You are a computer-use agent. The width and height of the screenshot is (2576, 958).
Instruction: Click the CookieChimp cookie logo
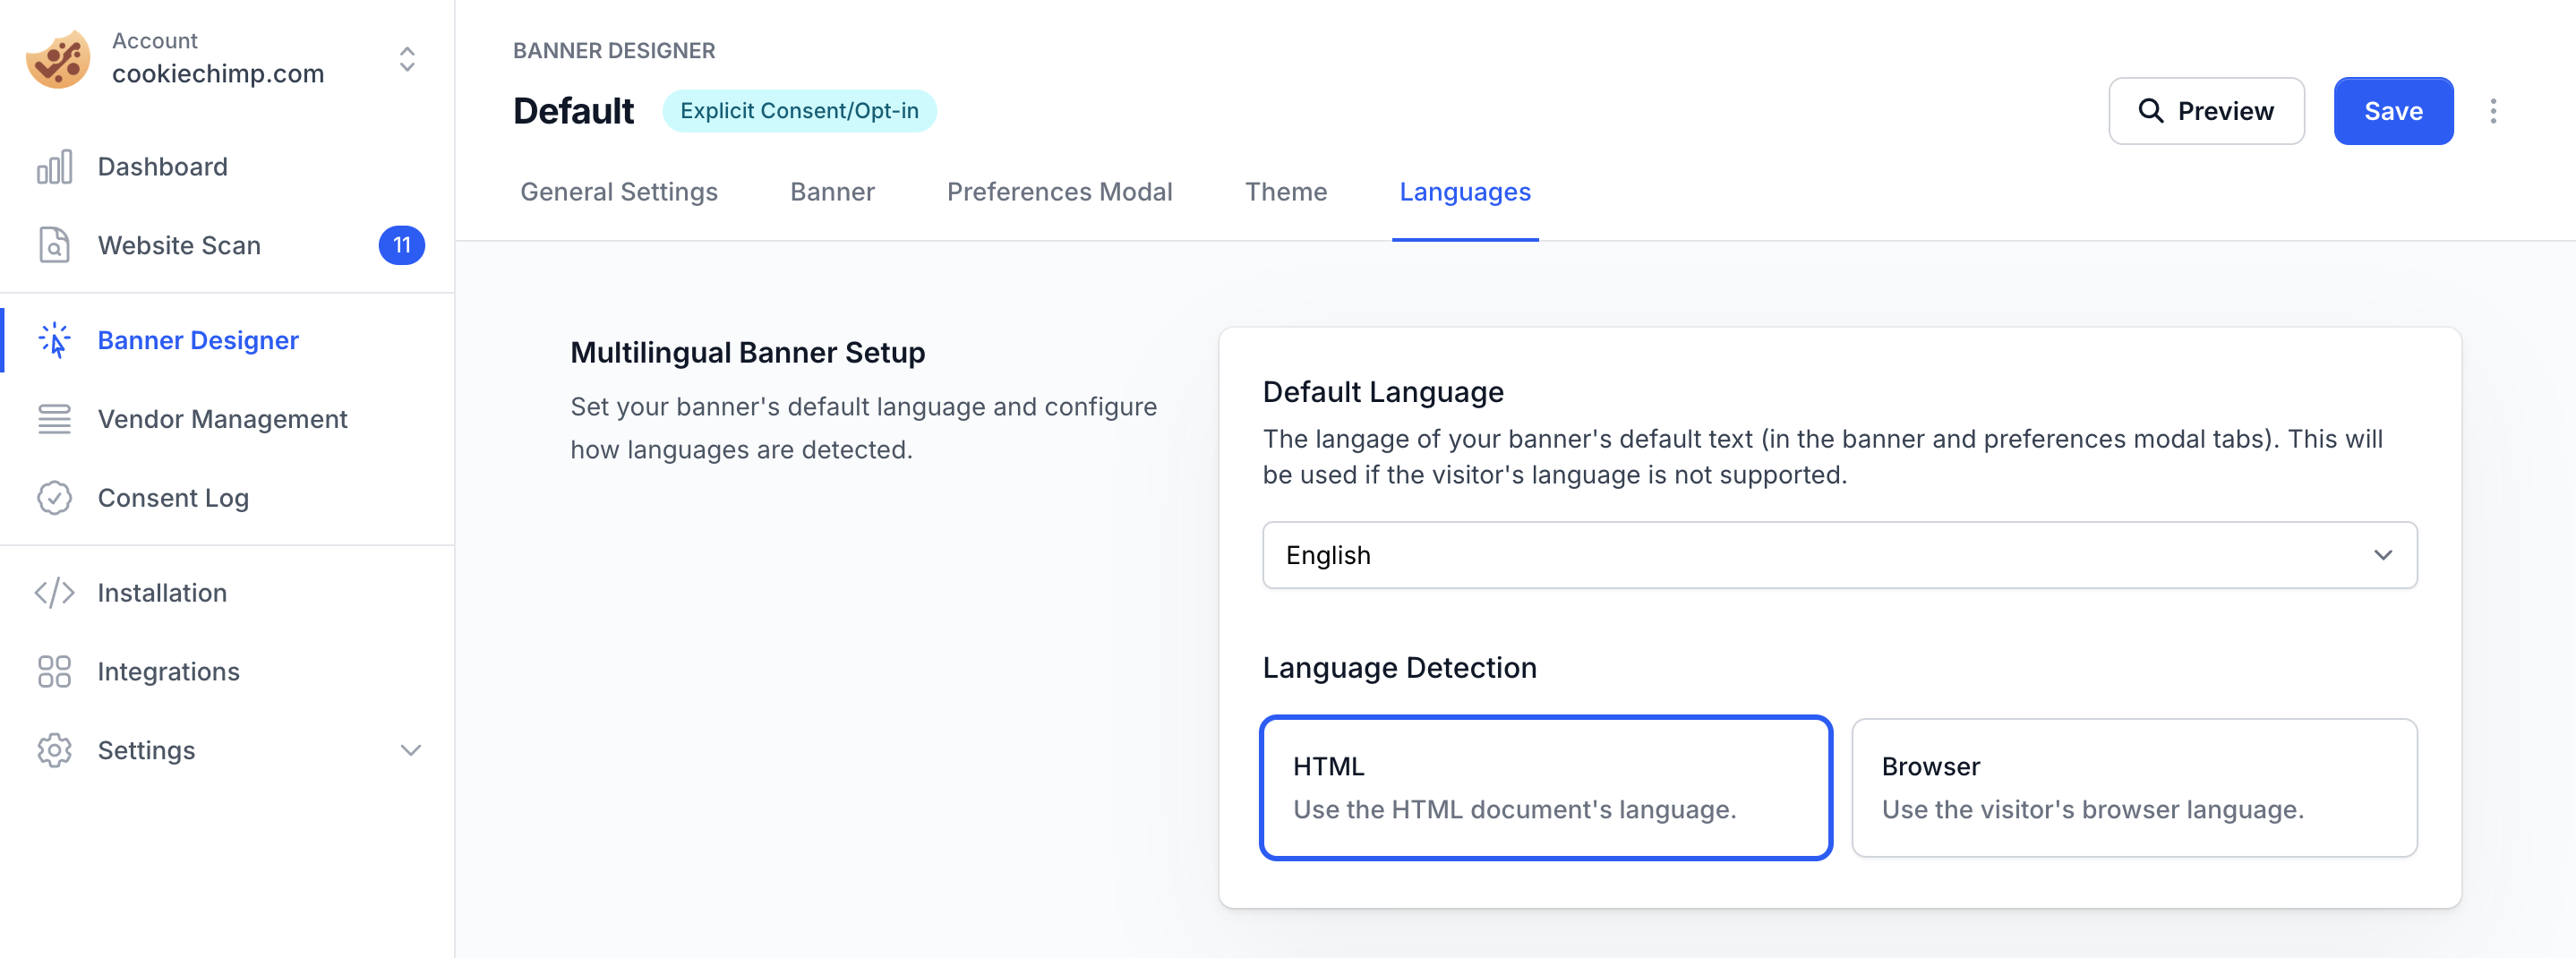(x=58, y=59)
